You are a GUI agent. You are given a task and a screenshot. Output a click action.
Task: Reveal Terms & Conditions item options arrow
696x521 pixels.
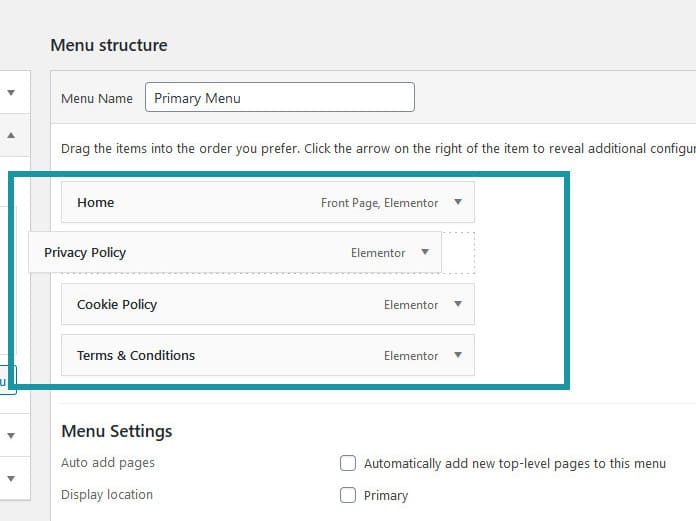click(458, 355)
